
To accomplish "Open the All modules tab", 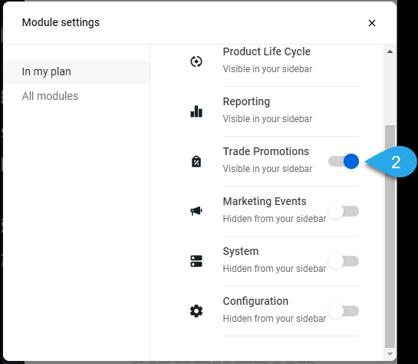I will click(50, 96).
